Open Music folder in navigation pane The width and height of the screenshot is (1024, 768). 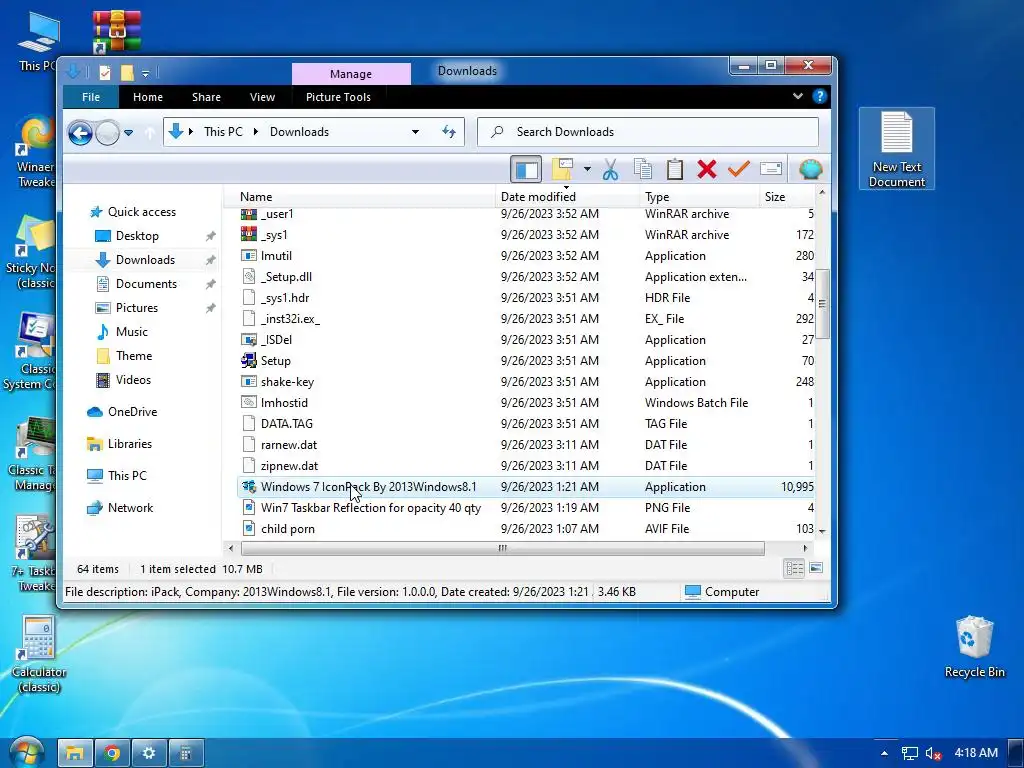coord(131,332)
